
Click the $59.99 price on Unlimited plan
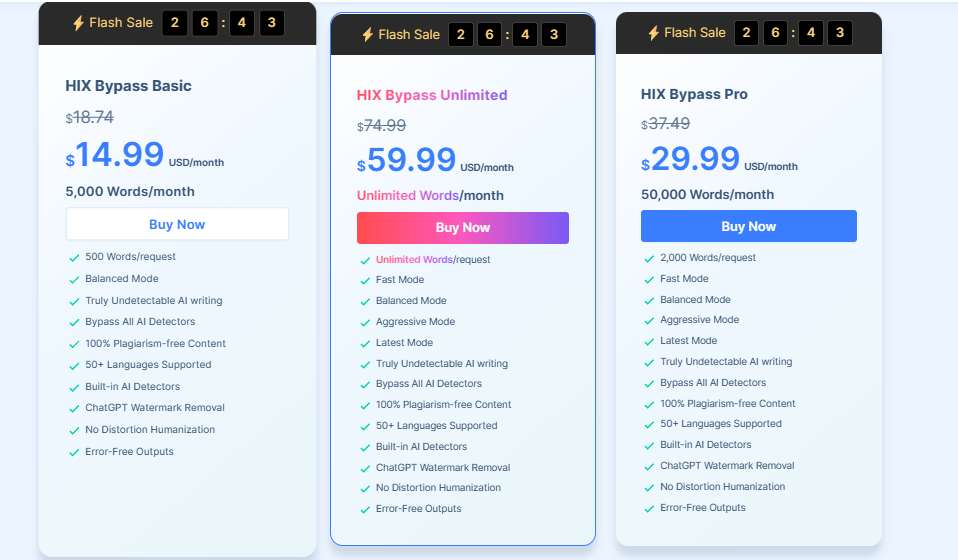coord(406,160)
